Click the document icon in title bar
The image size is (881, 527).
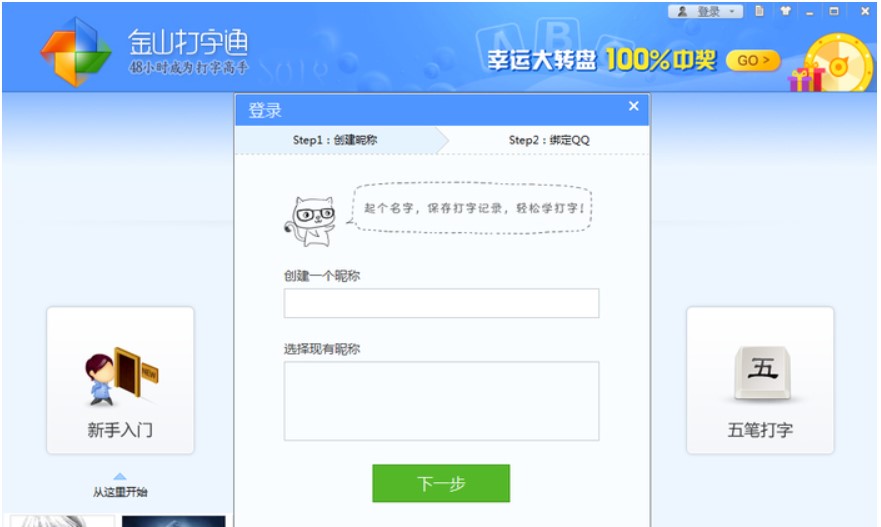(x=759, y=11)
